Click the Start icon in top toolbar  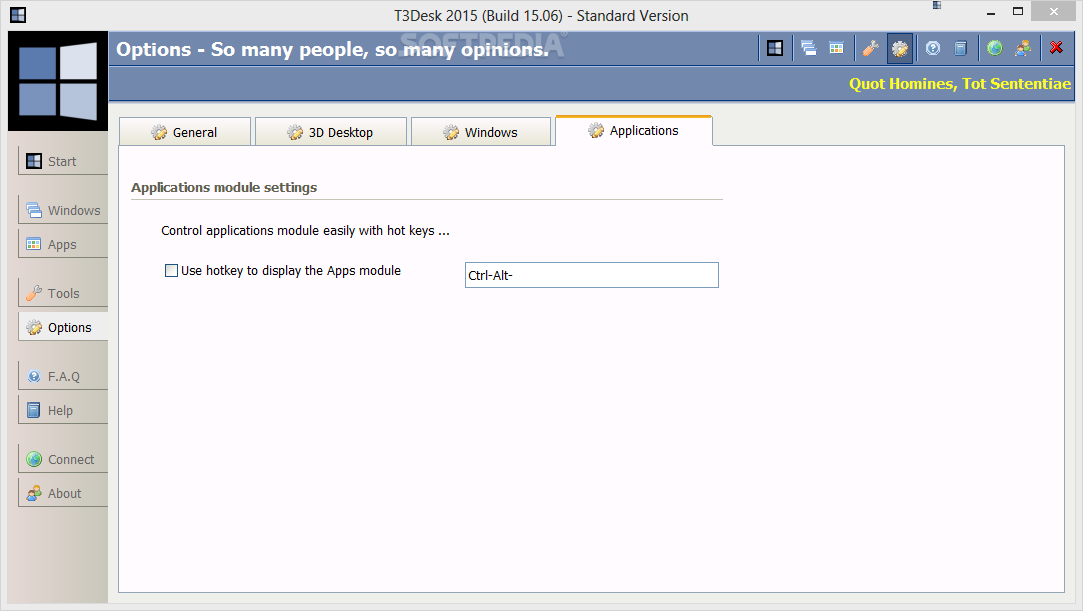(775, 48)
